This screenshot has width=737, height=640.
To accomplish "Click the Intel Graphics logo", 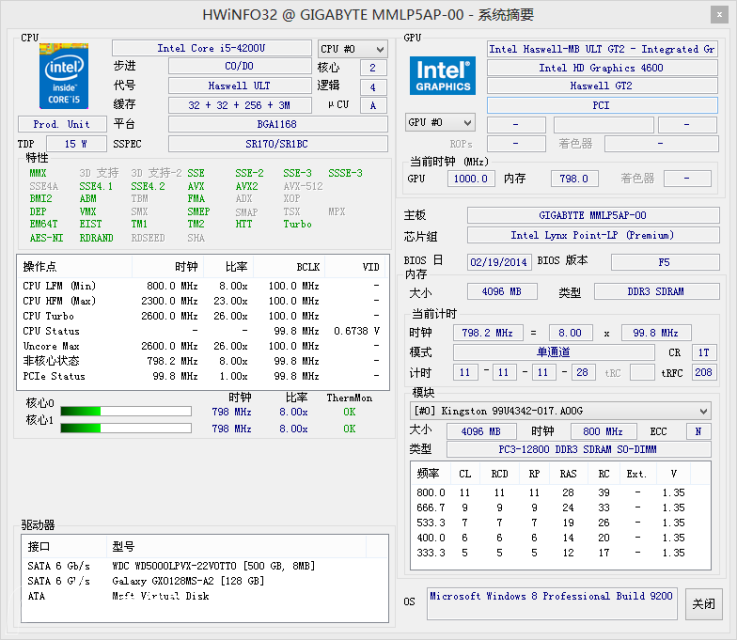I will [x=441, y=76].
